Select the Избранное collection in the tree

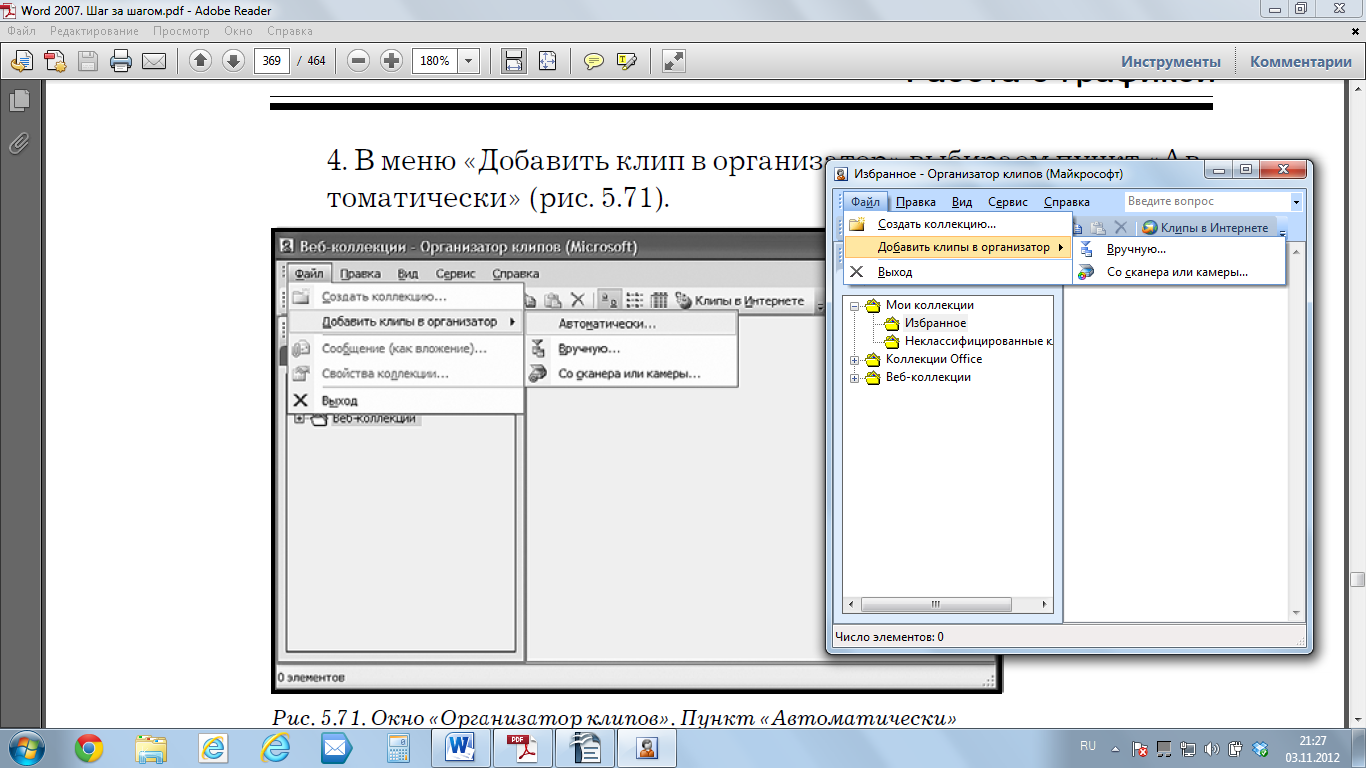coord(935,323)
